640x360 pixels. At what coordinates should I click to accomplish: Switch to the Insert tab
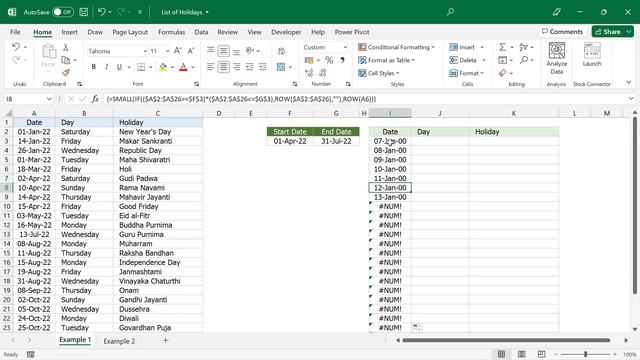69,32
